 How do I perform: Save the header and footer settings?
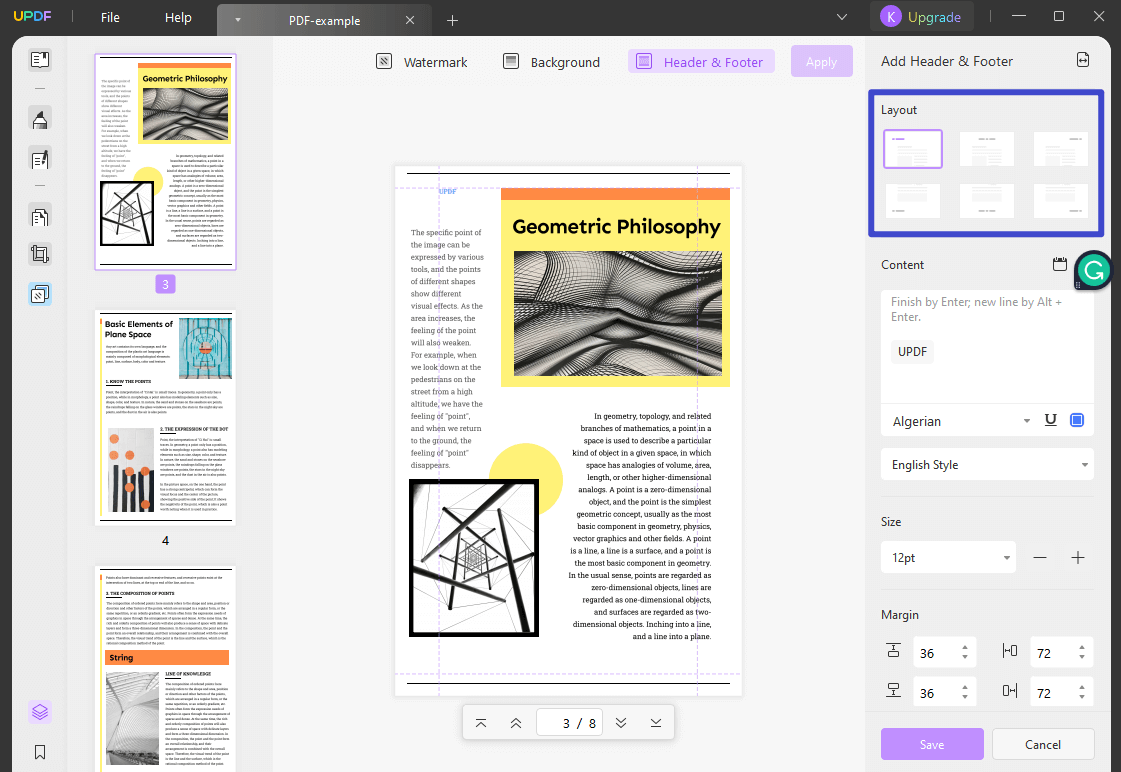click(931, 744)
